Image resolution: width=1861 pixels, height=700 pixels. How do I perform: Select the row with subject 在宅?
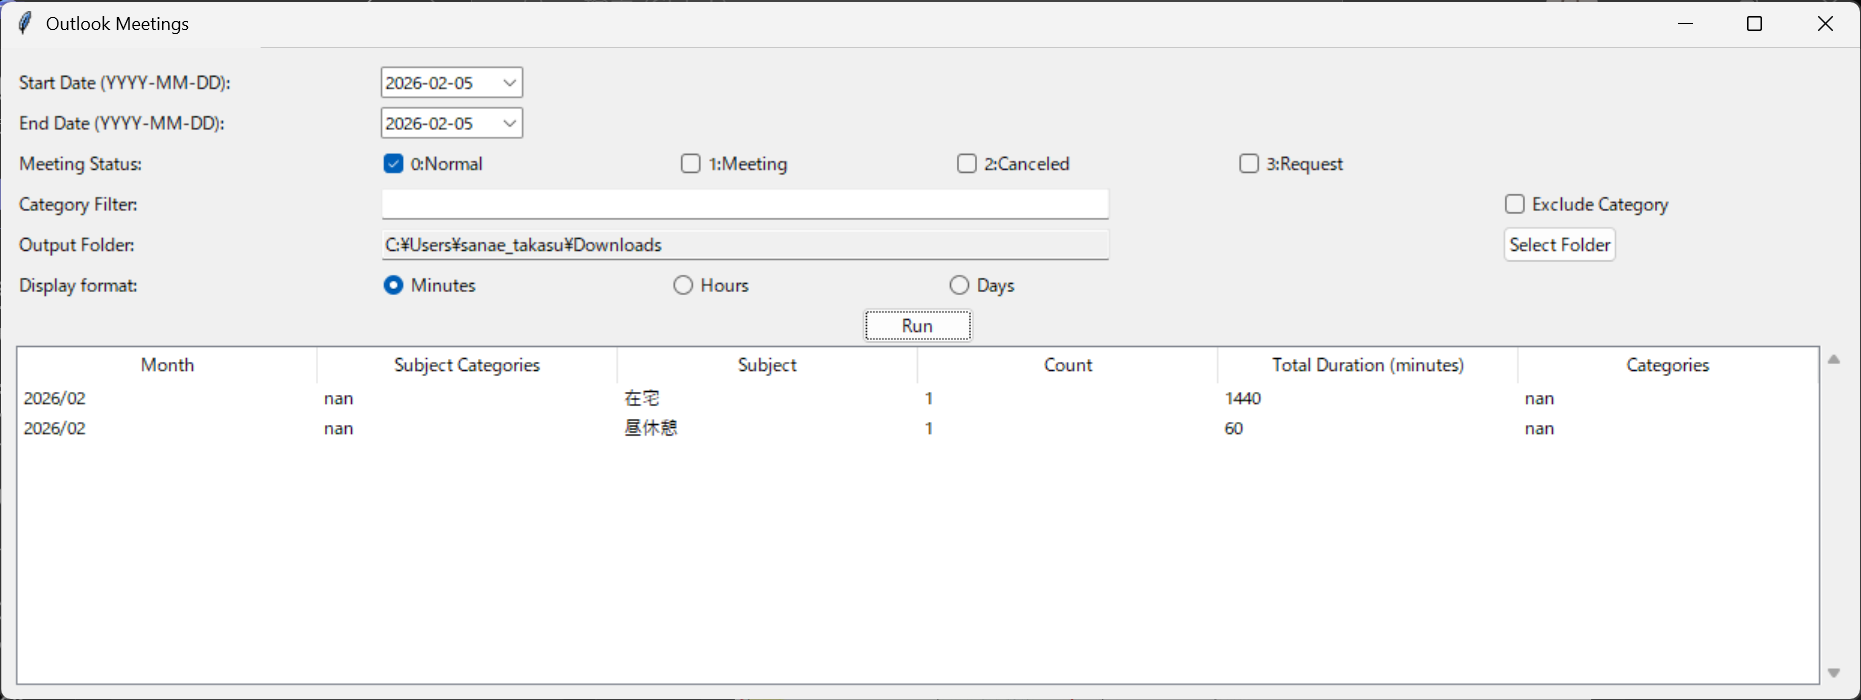(917, 398)
